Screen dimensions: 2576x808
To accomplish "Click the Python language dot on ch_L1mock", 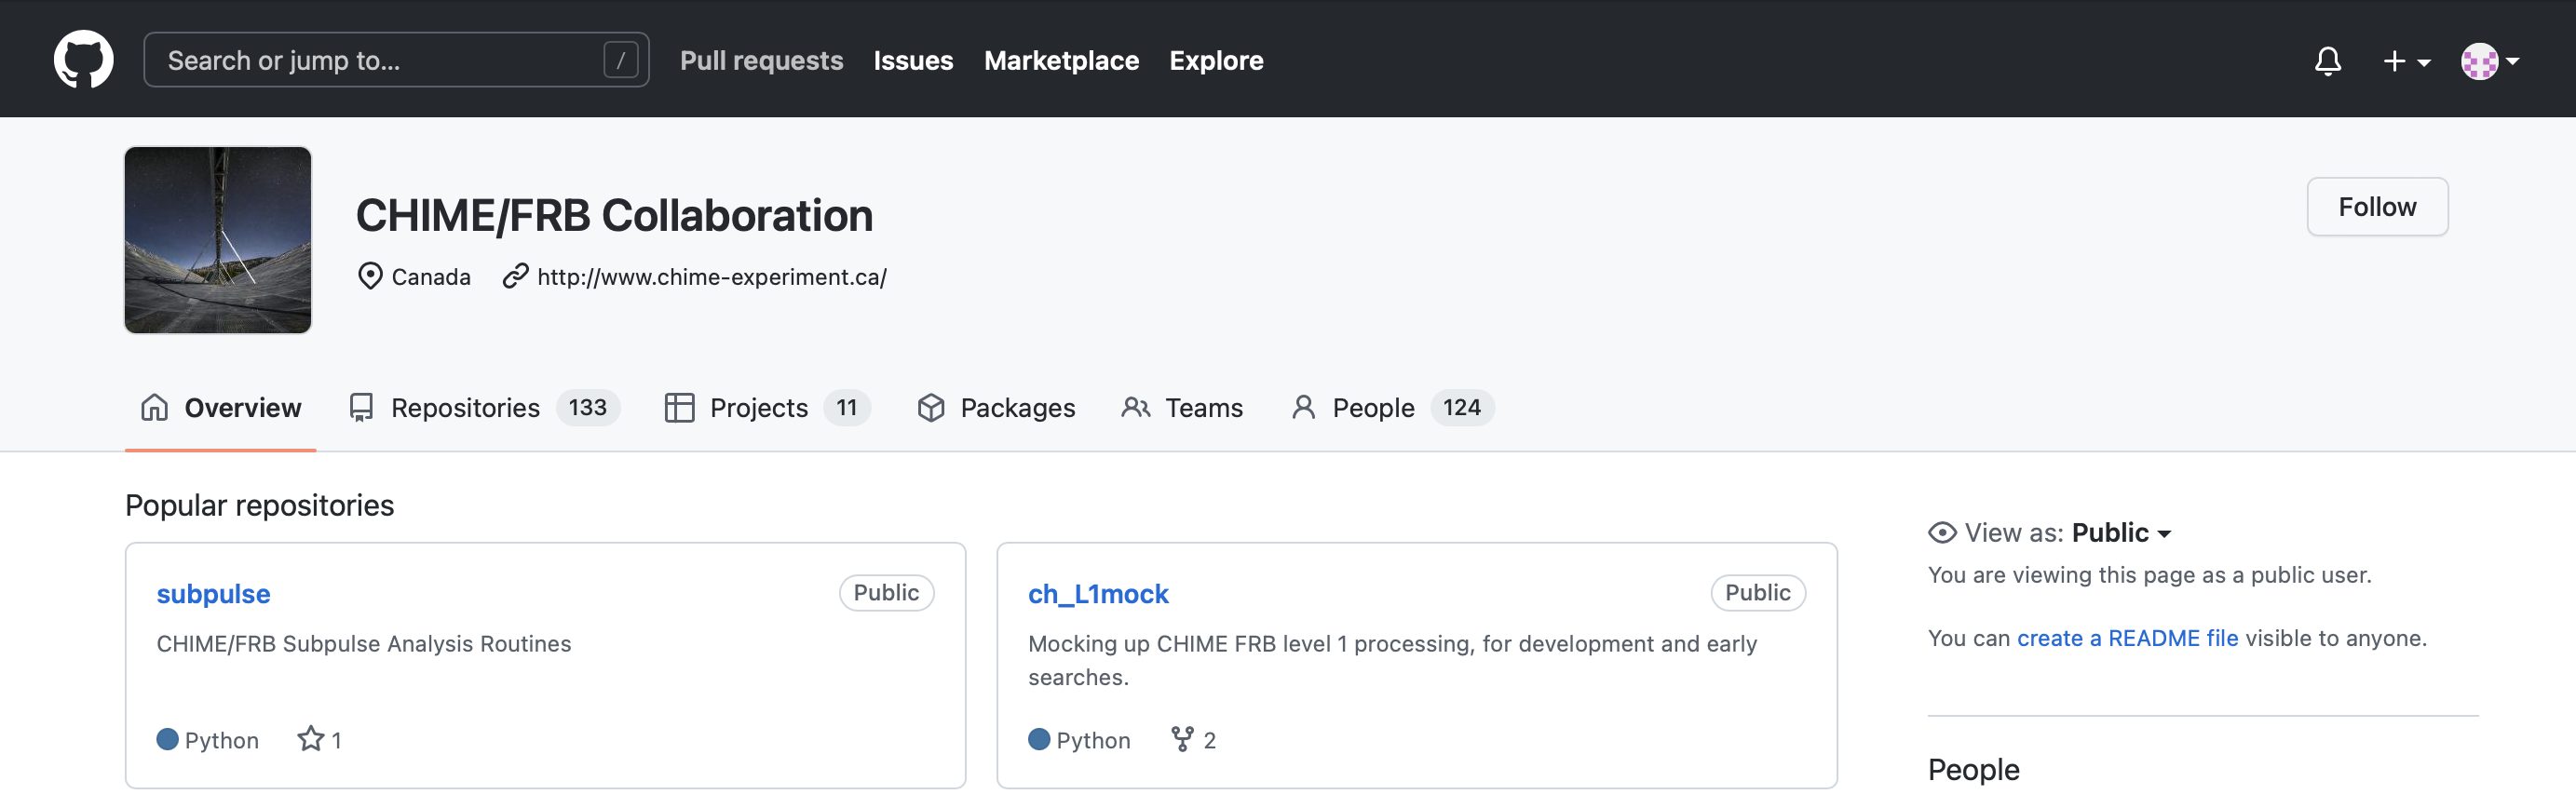I will (1039, 739).
